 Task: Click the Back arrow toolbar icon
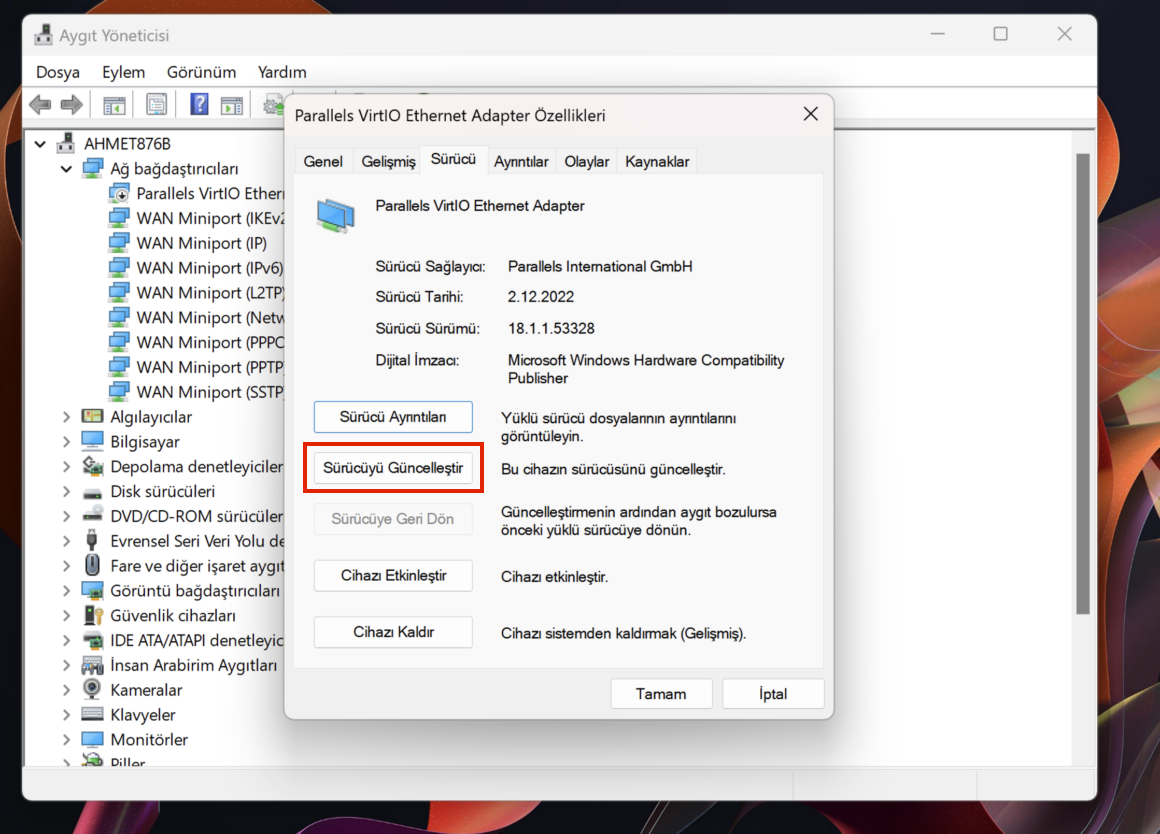tap(41, 104)
